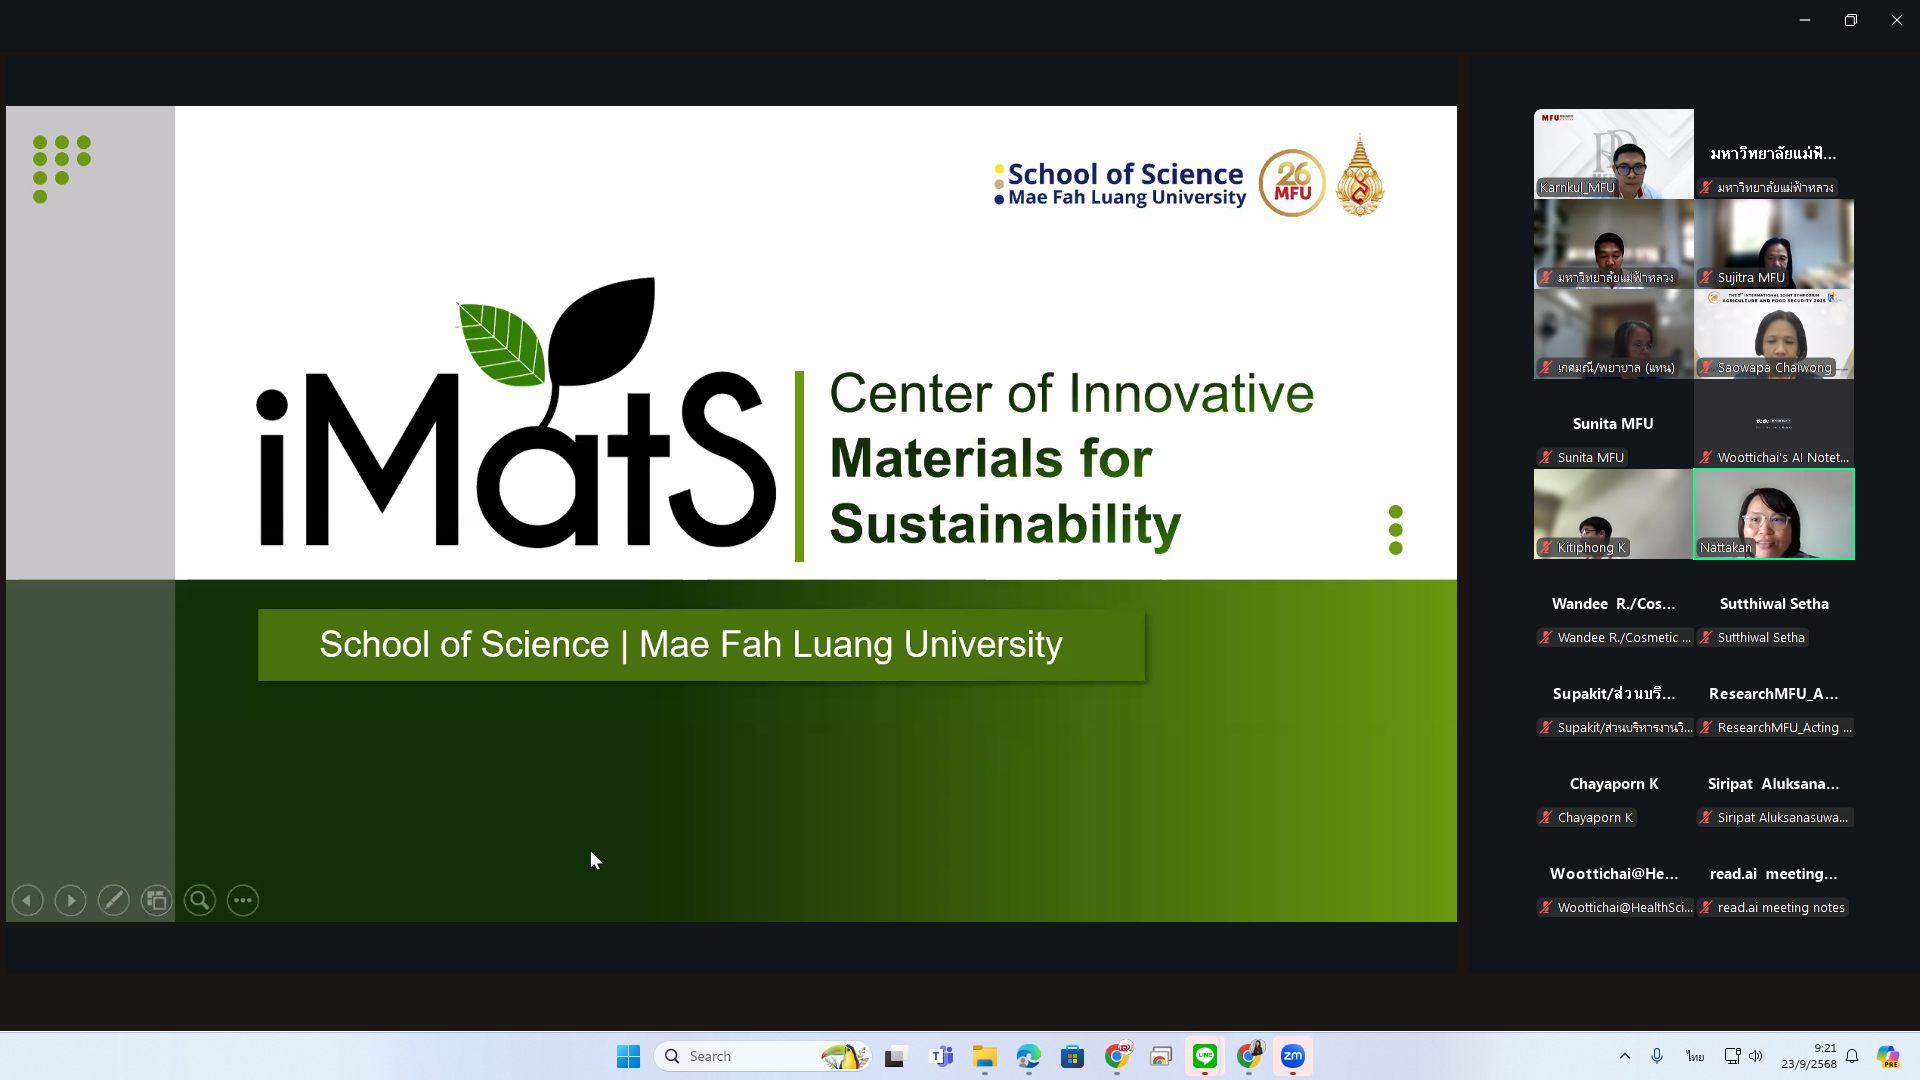
Task: Open the LINE app in taskbar
Action: pyautogui.click(x=1205, y=1056)
